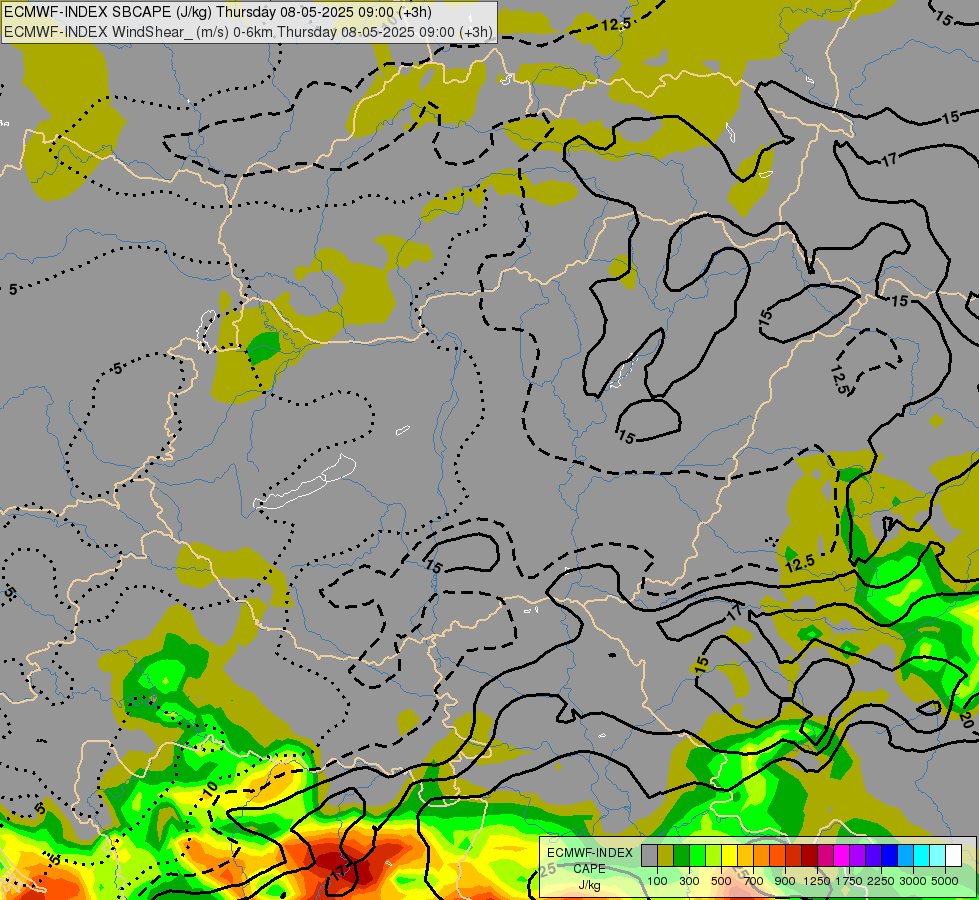Click the orange swatch above the 700 label
The height and width of the screenshot is (900, 979).
pyautogui.click(x=762, y=855)
